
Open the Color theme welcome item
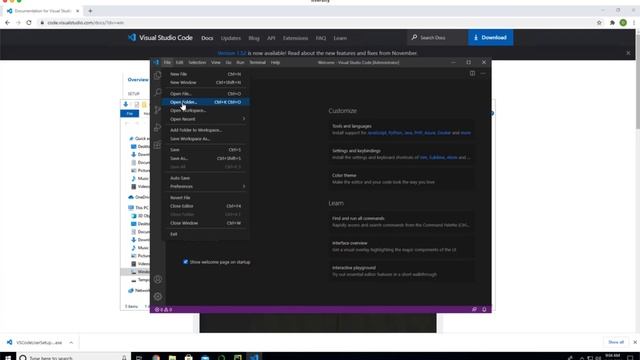(401, 179)
